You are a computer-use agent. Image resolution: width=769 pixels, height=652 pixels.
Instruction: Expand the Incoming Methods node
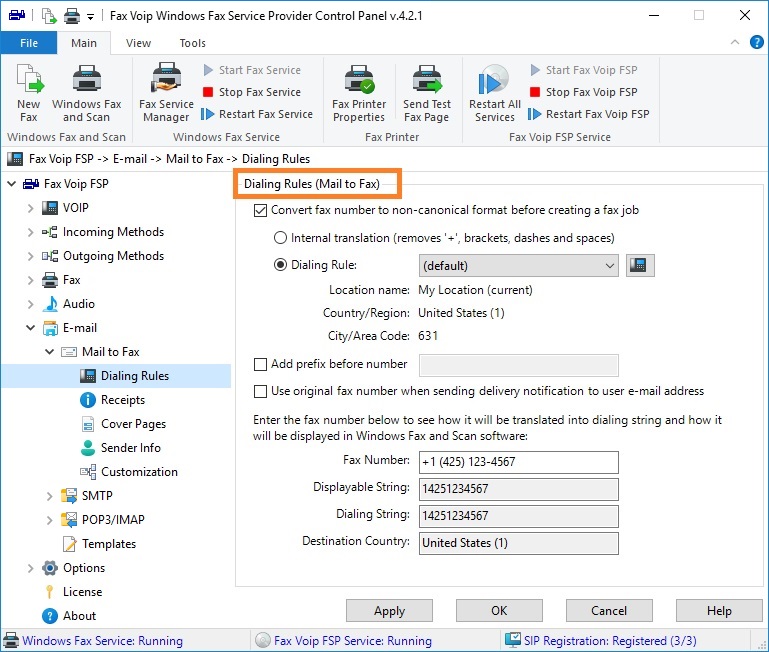30,232
